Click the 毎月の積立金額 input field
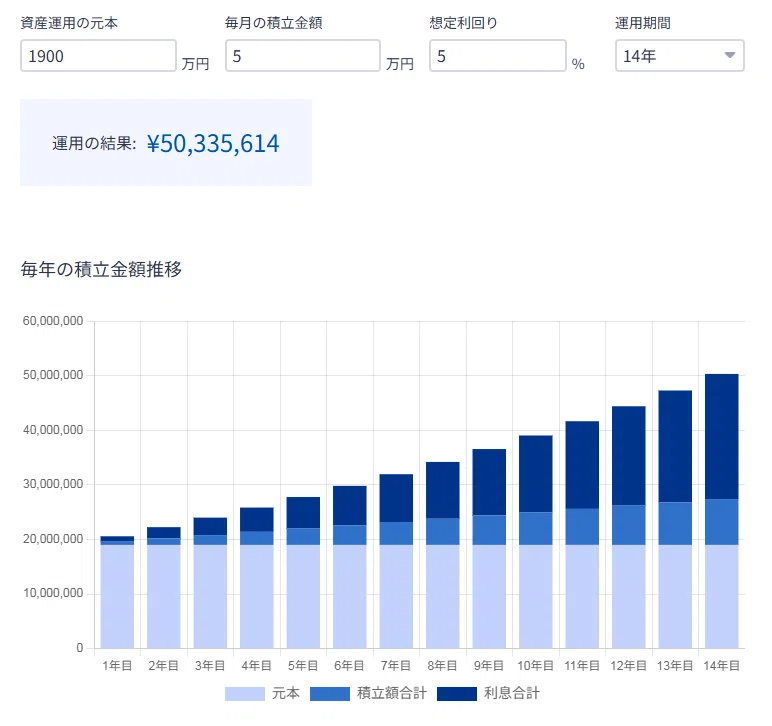 303,56
